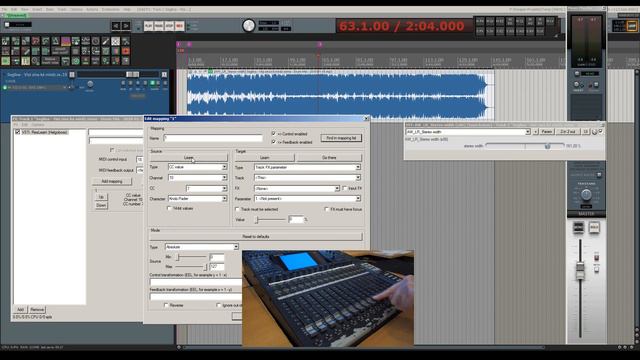Check FX must have focus option
The height and width of the screenshot is (360, 640).
[327, 209]
